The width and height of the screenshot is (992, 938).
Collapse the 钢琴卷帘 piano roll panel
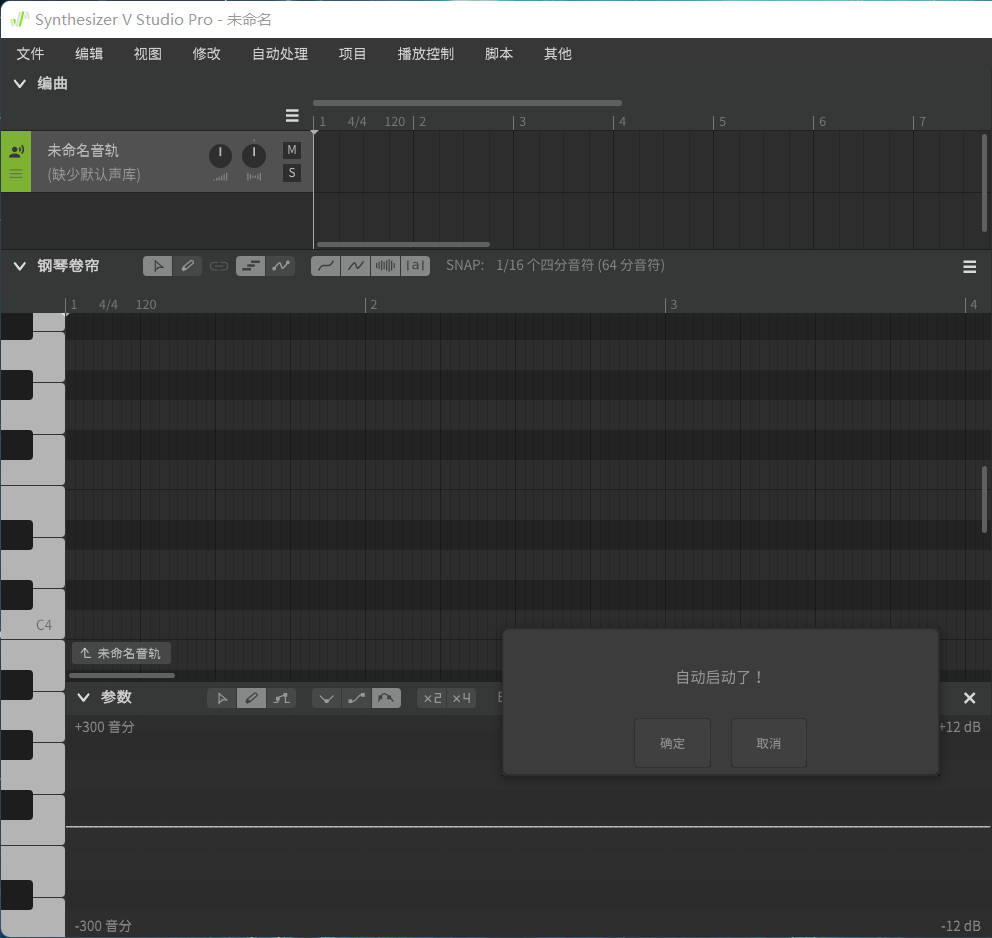tap(20, 266)
